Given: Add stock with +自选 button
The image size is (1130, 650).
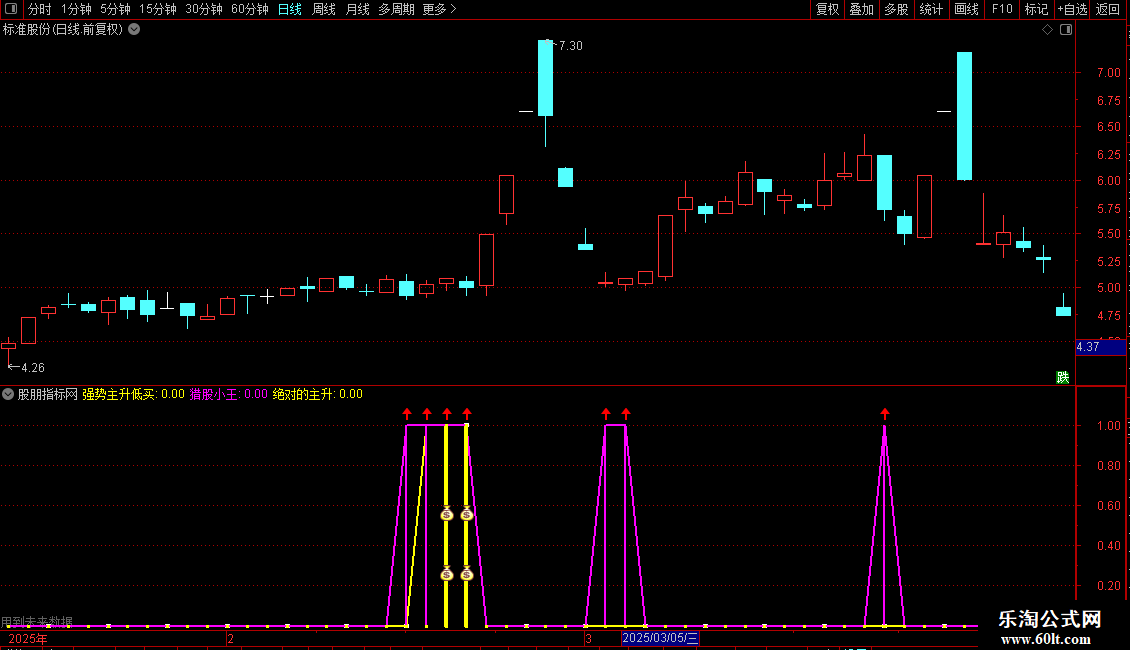Looking at the screenshot, I should pos(1072,9).
